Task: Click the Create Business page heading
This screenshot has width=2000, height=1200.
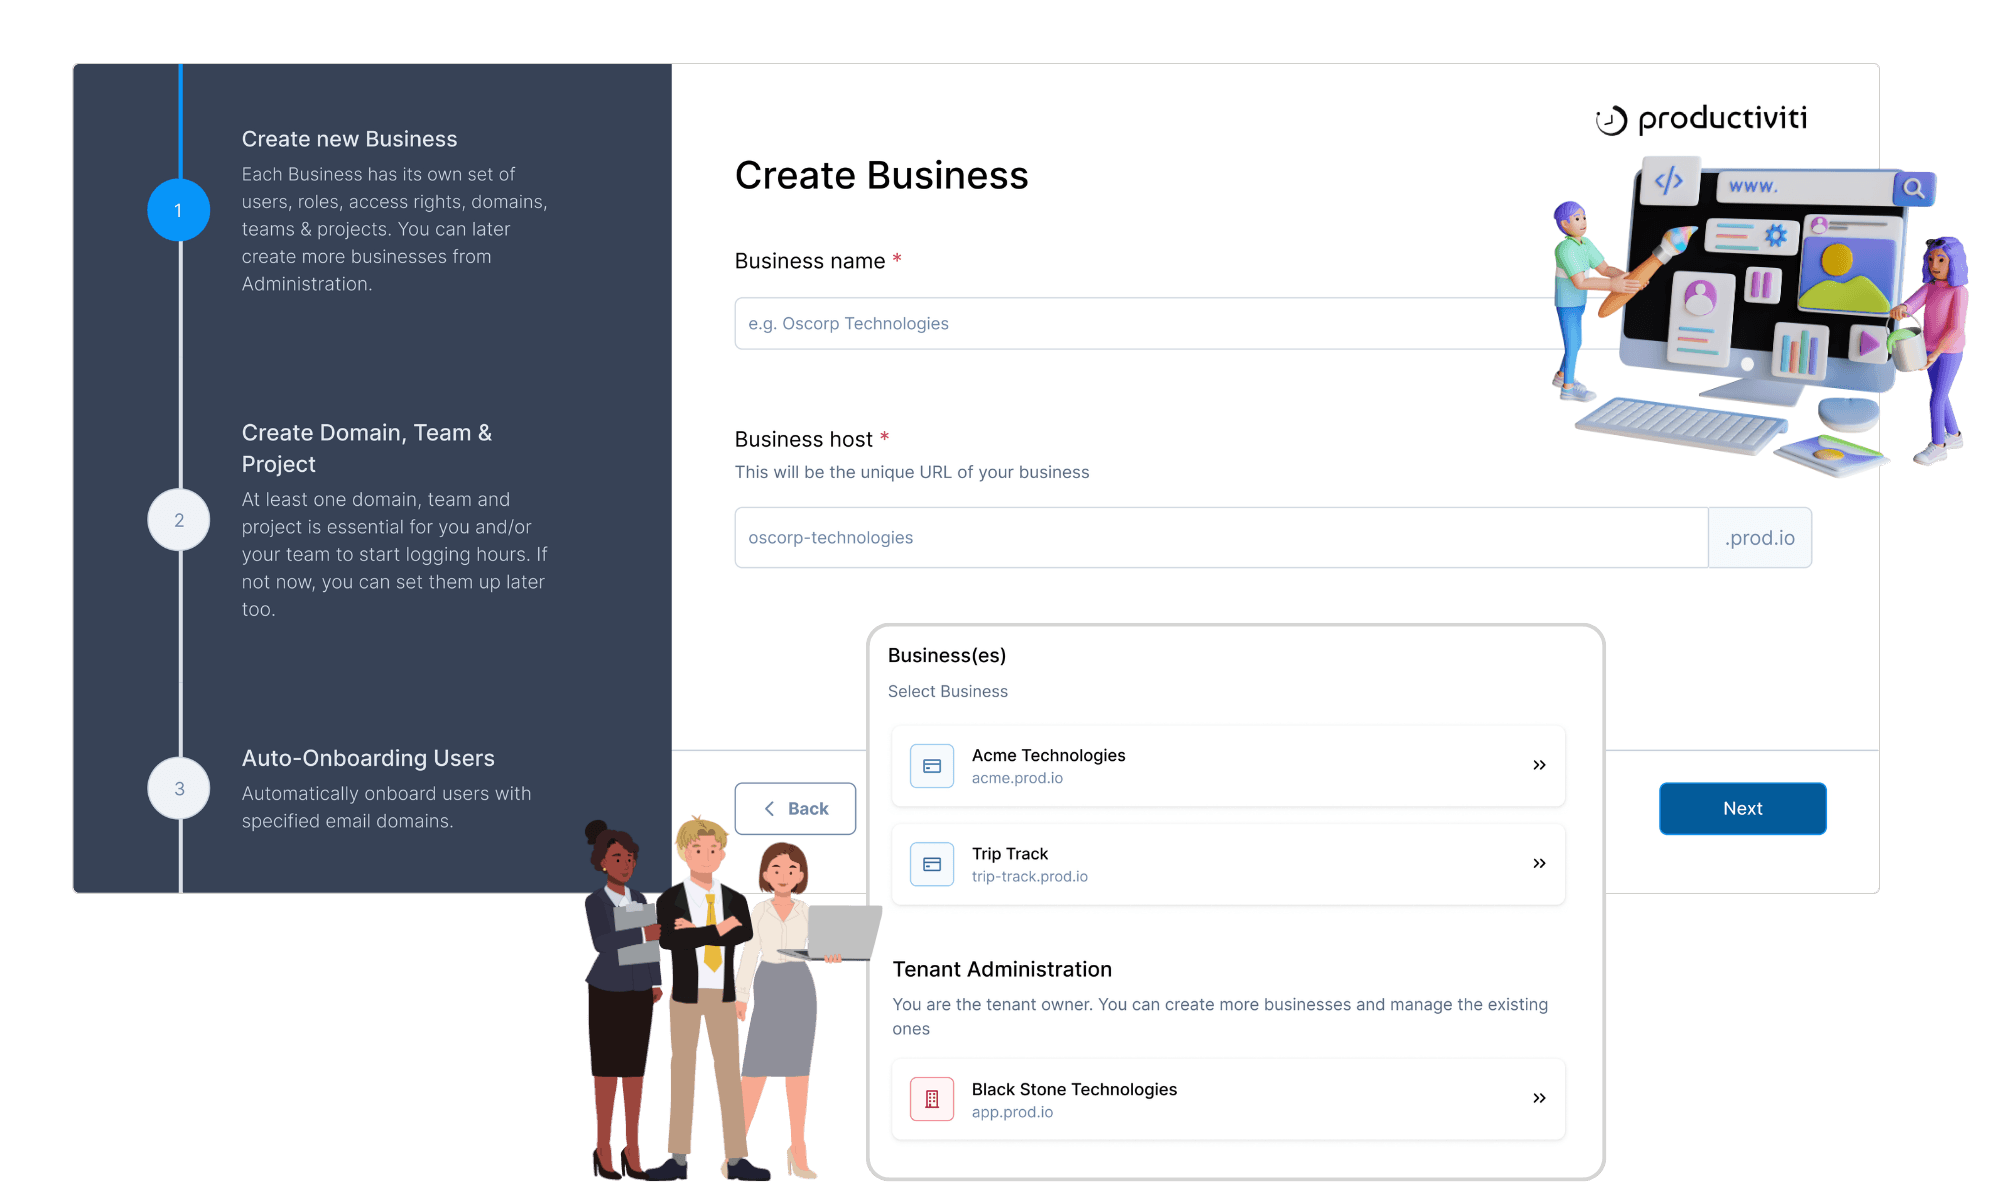Action: tap(881, 175)
